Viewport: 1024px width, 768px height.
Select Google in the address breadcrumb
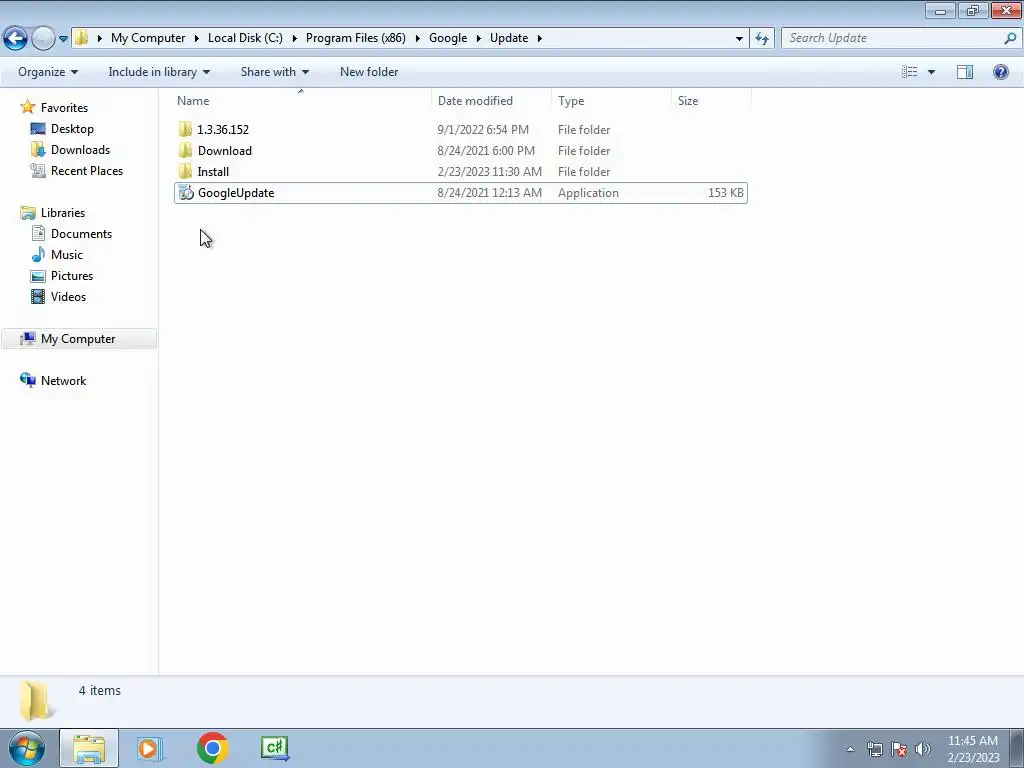click(x=448, y=38)
